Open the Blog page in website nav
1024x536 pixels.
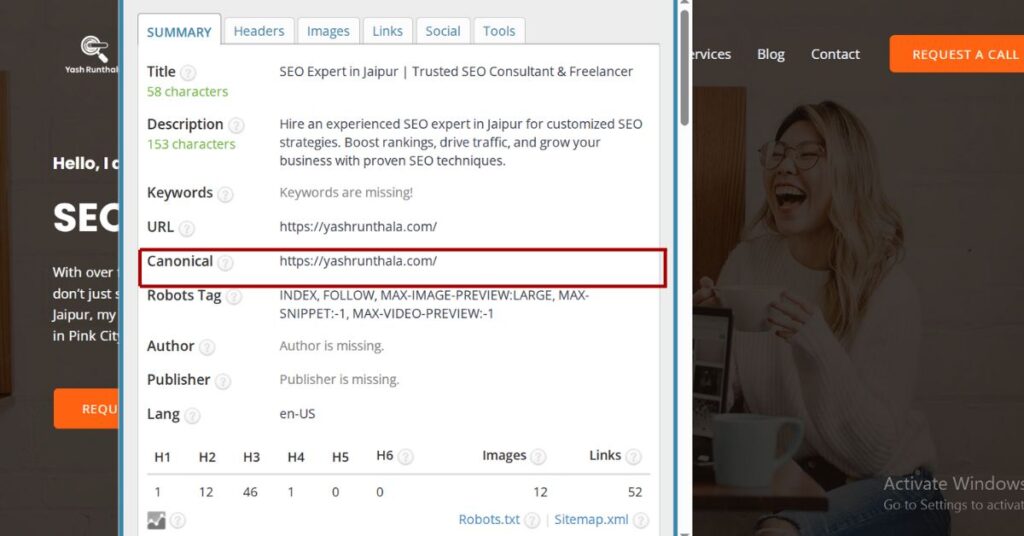pos(771,54)
